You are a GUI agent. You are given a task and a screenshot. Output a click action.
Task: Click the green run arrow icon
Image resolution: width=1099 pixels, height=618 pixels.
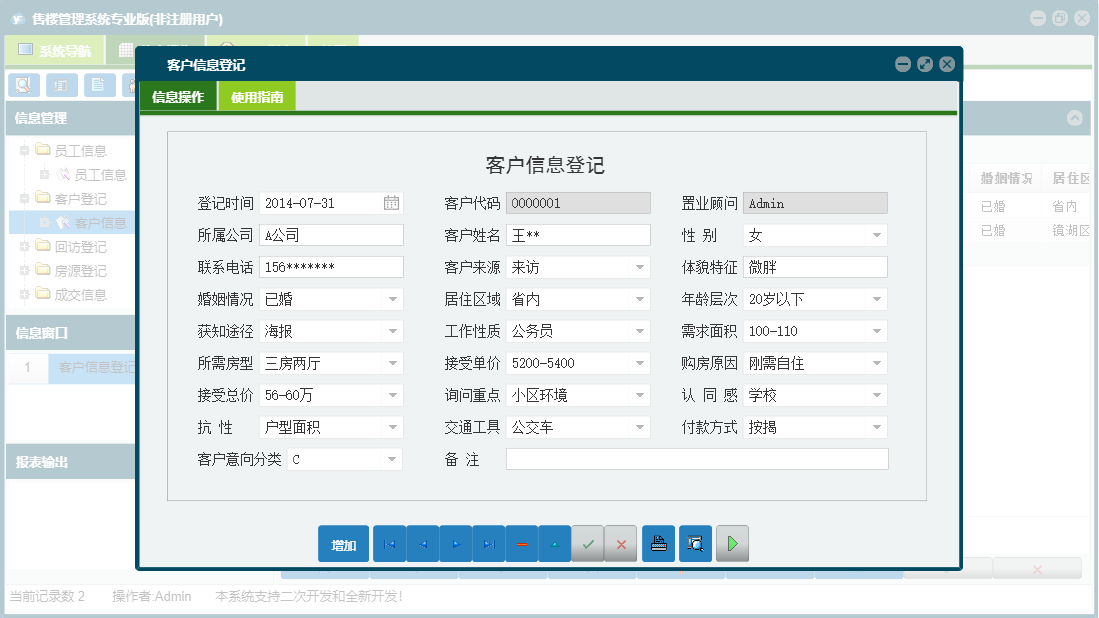(x=732, y=543)
